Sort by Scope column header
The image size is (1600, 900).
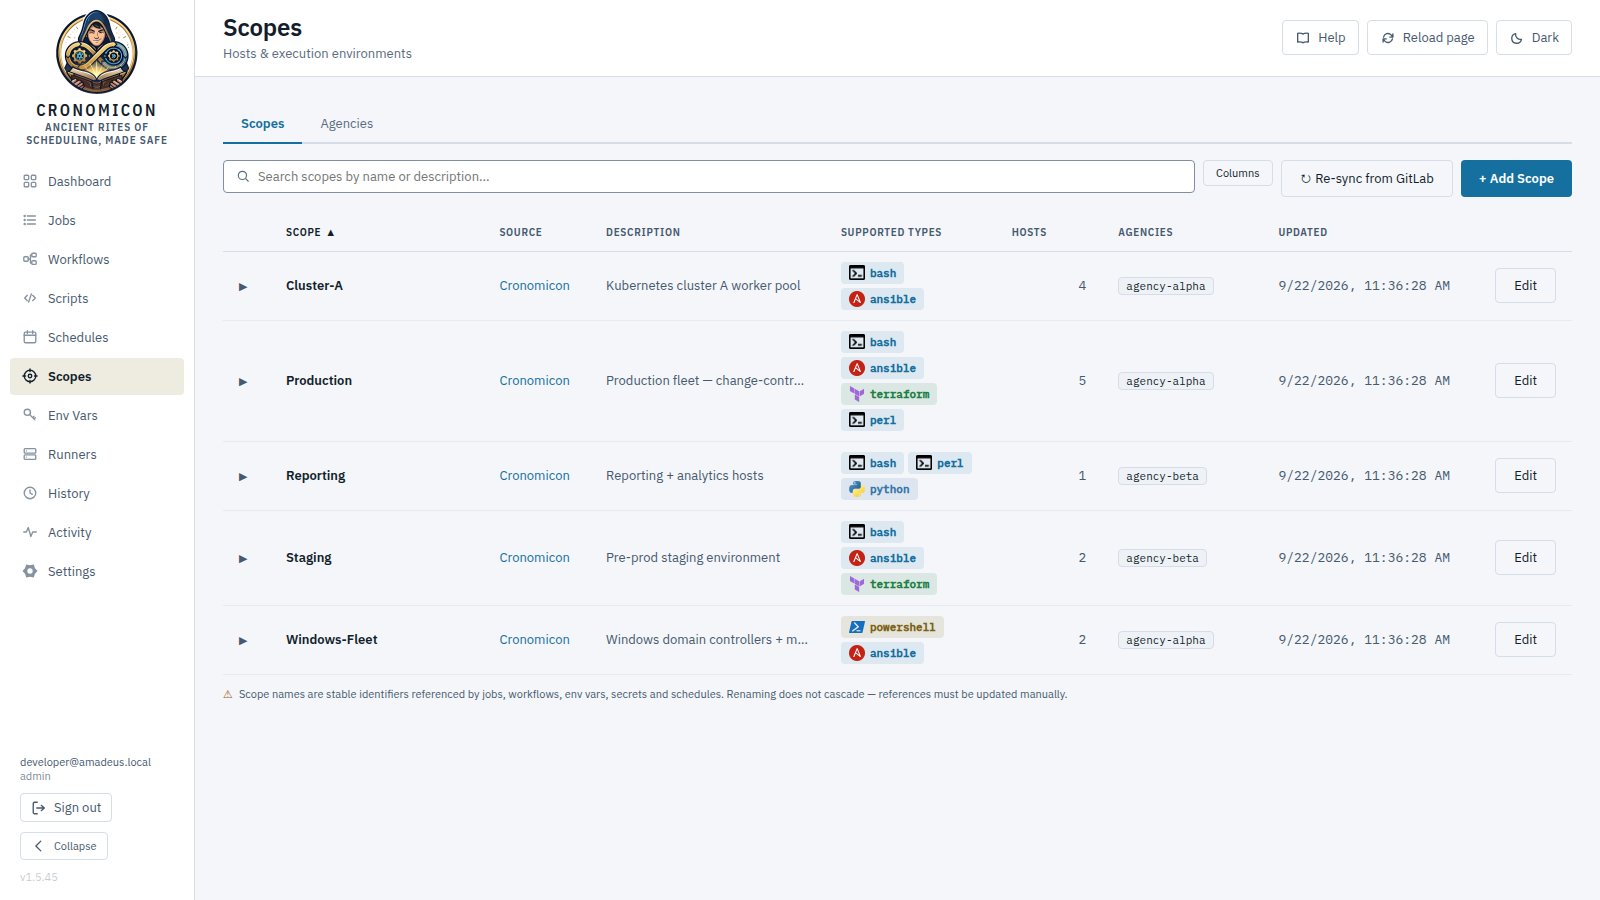click(x=310, y=232)
